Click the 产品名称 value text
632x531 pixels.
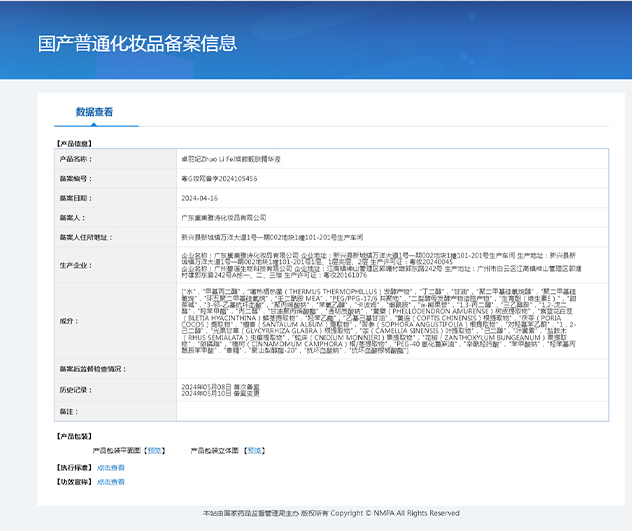point(222,159)
